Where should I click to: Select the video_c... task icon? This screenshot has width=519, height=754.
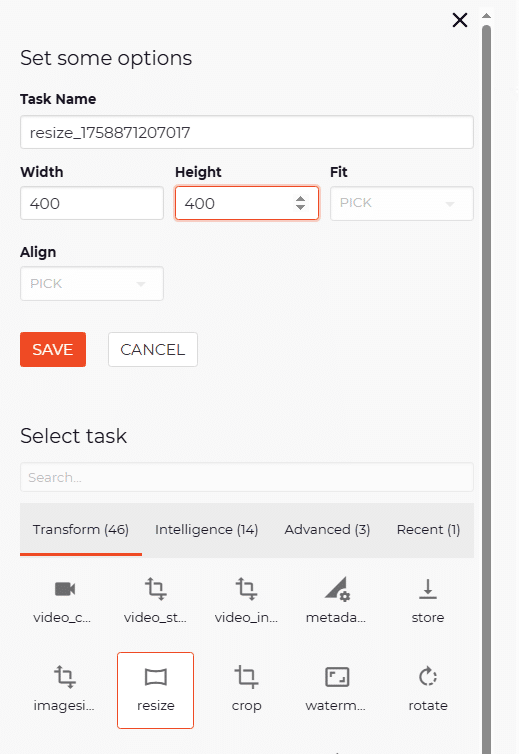pos(65,589)
